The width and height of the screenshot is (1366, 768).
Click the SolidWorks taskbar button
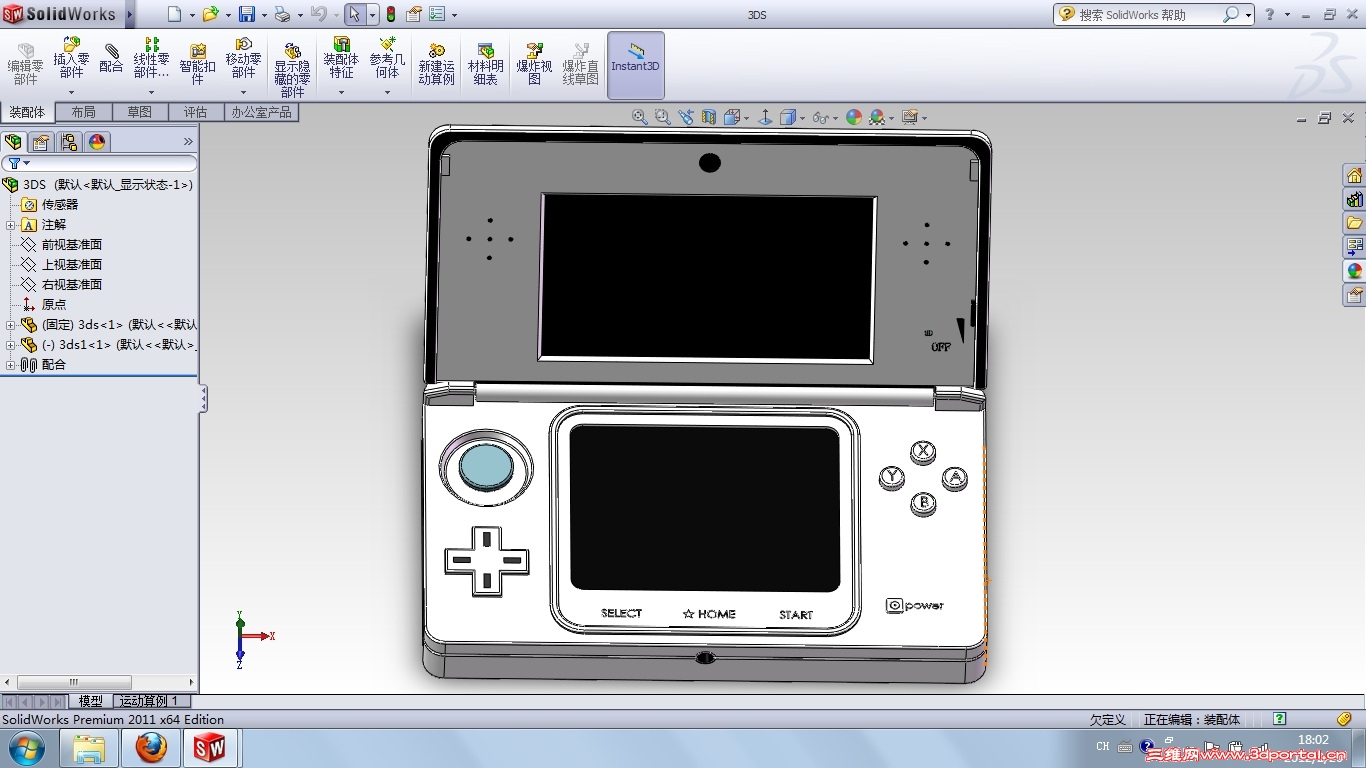(210, 748)
